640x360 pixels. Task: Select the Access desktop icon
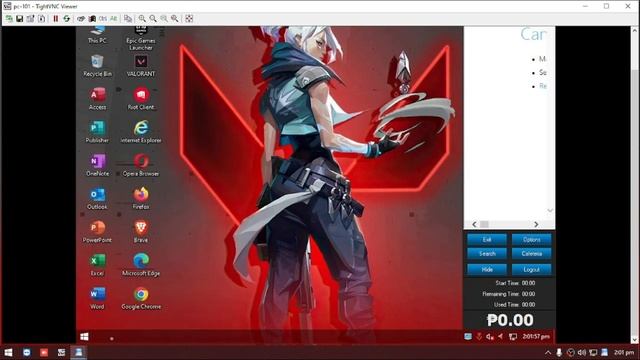(x=97, y=99)
